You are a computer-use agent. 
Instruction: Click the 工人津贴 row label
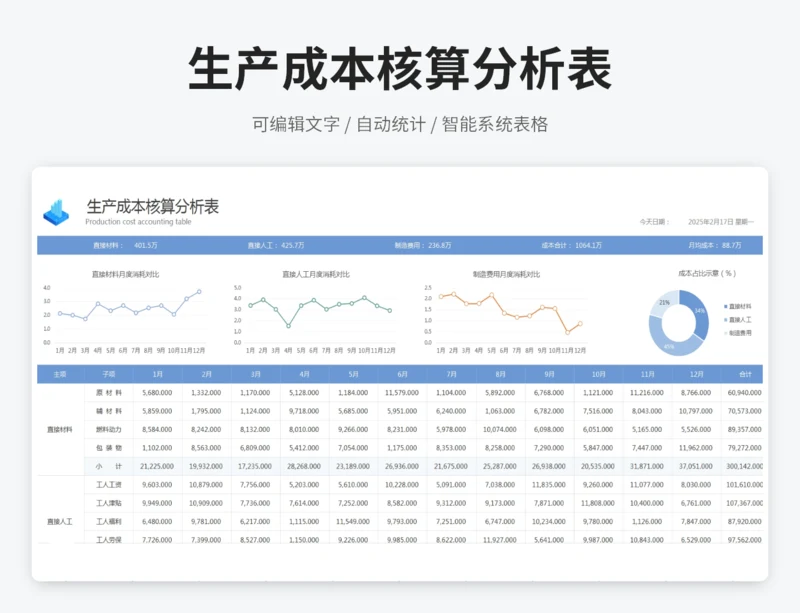(109, 503)
